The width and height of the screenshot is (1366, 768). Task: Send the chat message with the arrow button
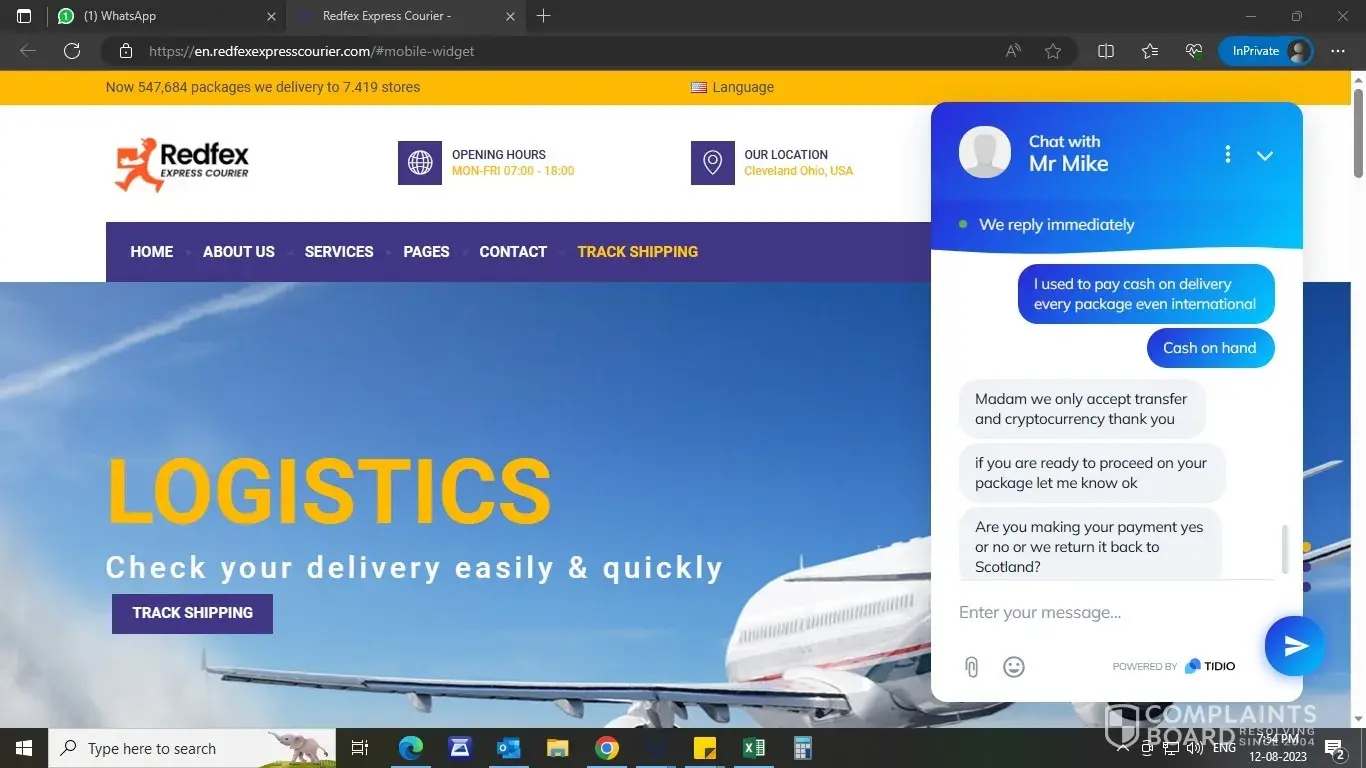pos(1295,646)
